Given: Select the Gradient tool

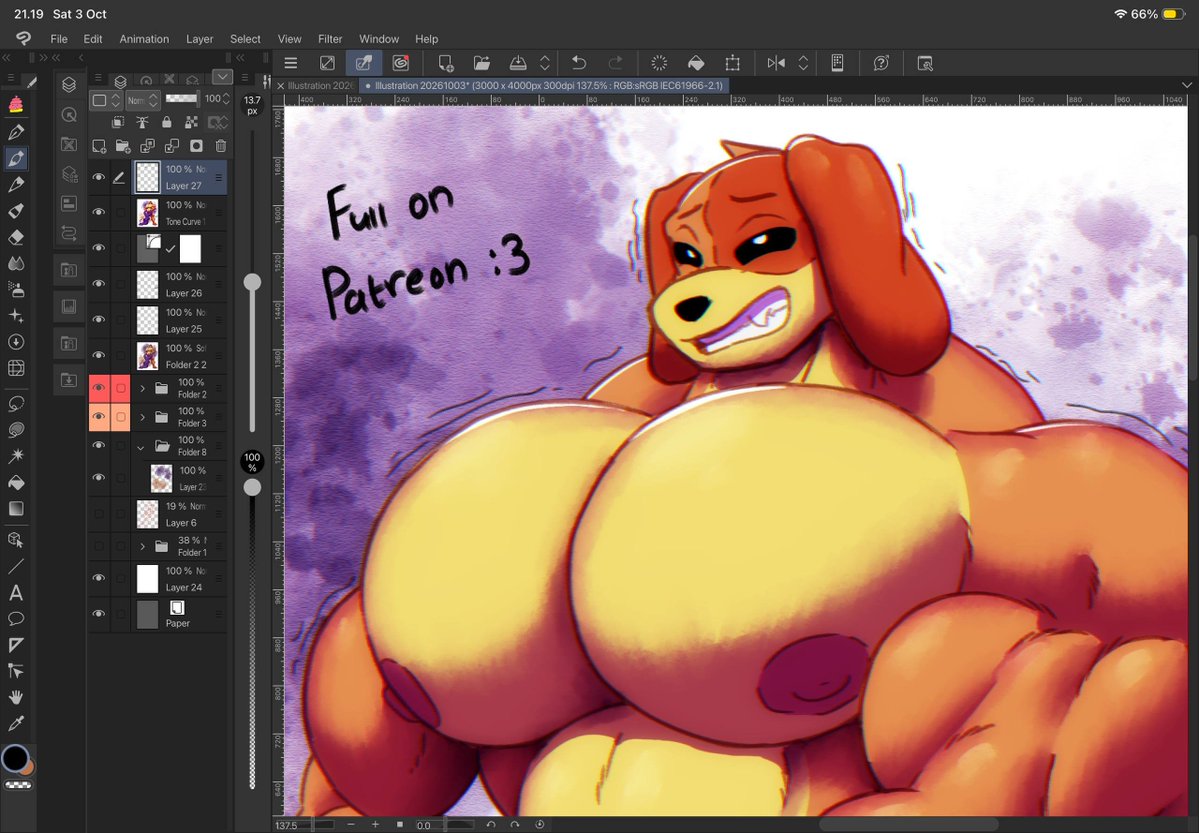Looking at the screenshot, I should (x=16, y=509).
